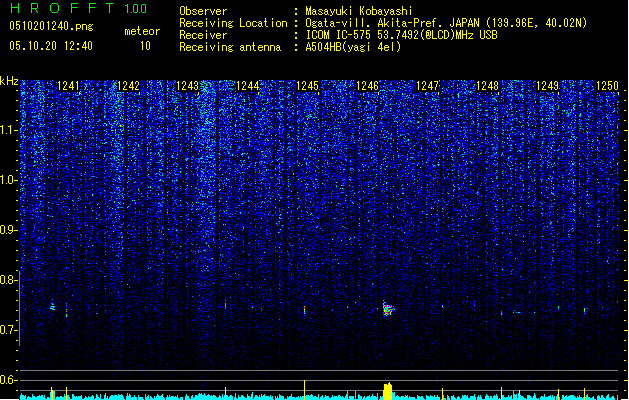The height and width of the screenshot is (400, 629).
Task: Click the 1.0 kHz axis label
Action: pos(8,180)
